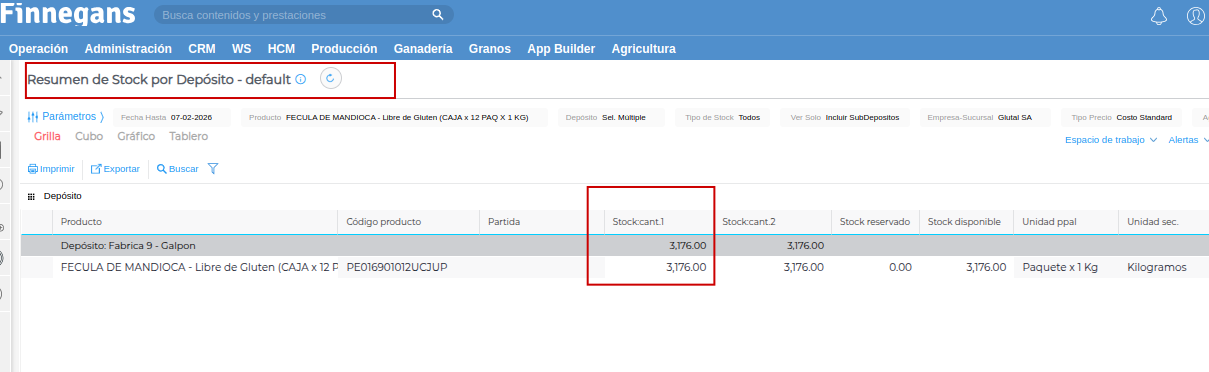Open the CRM menu
1209x372 pixels.
click(201, 48)
